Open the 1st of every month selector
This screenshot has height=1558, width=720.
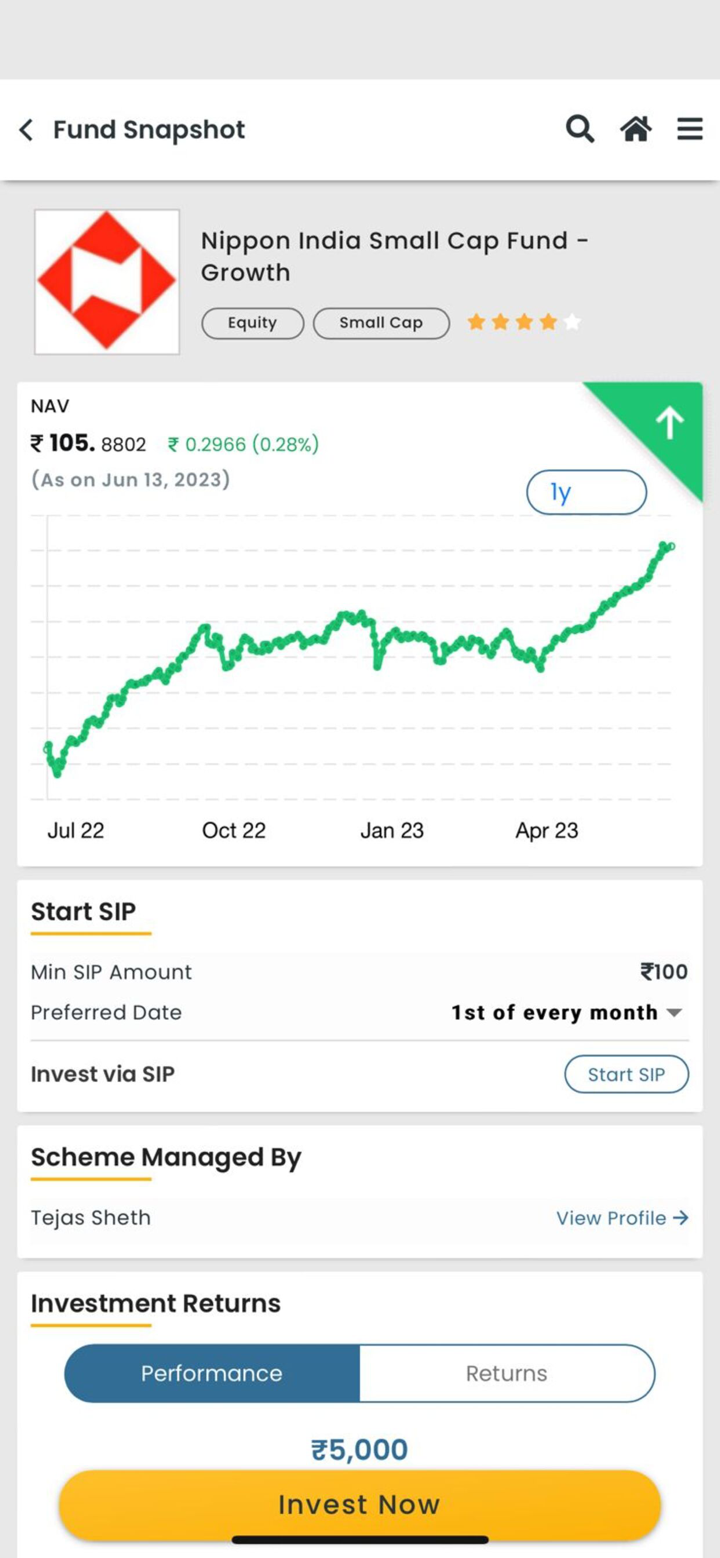coord(554,1013)
